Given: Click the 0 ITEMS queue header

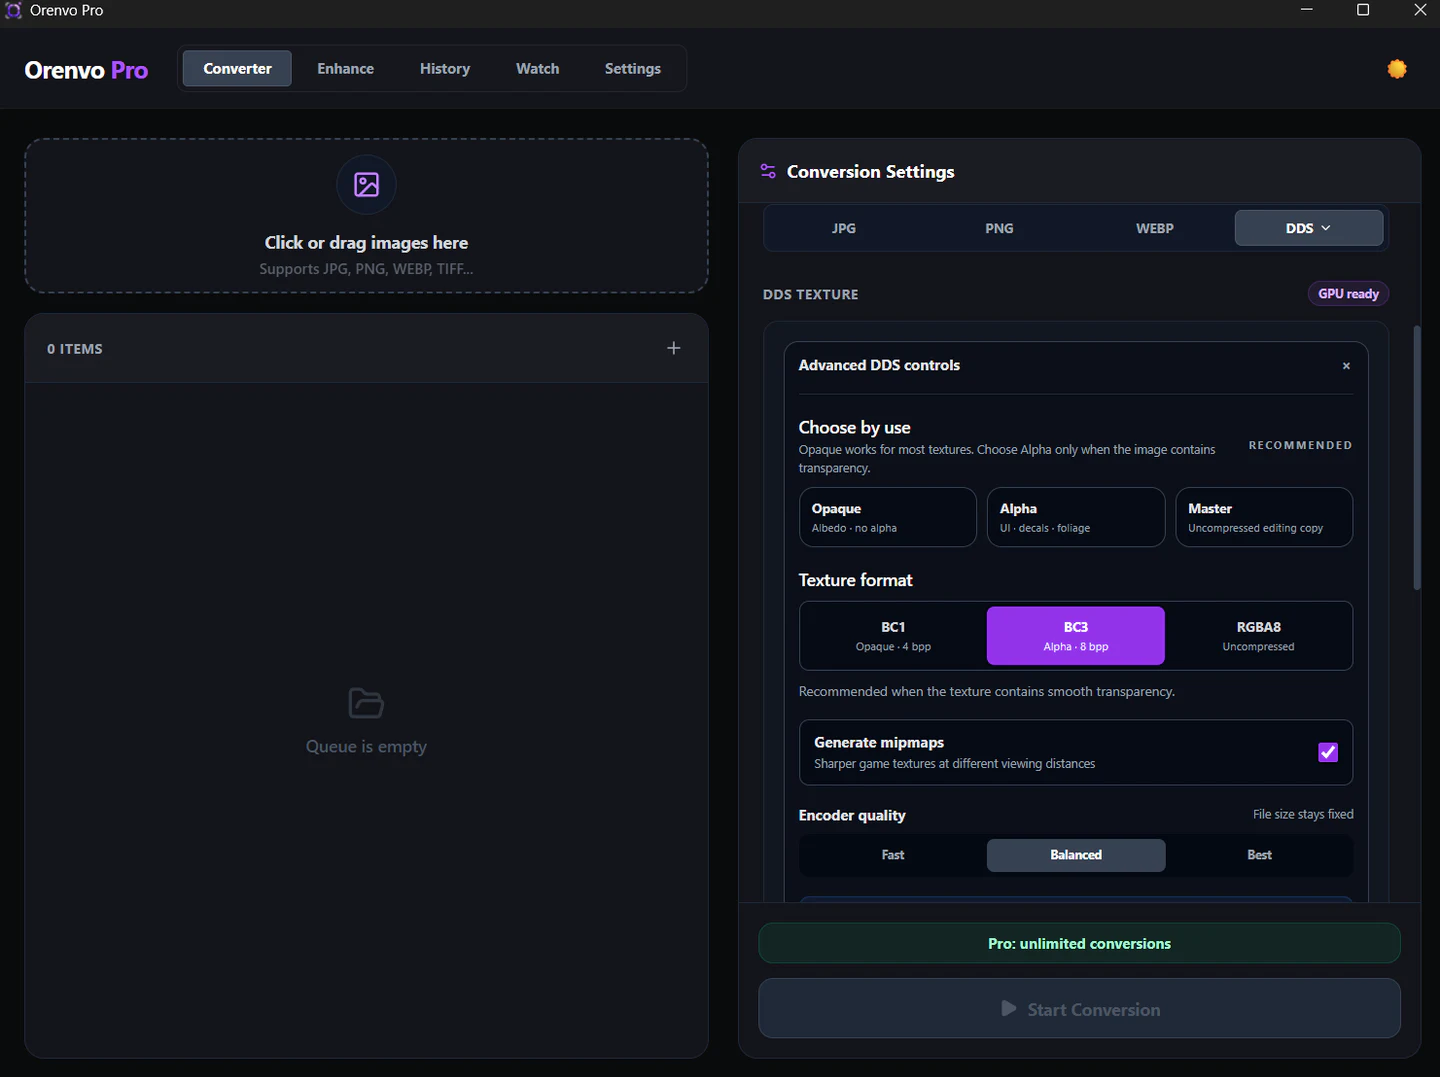Looking at the screenshot, I should [75, 349].
